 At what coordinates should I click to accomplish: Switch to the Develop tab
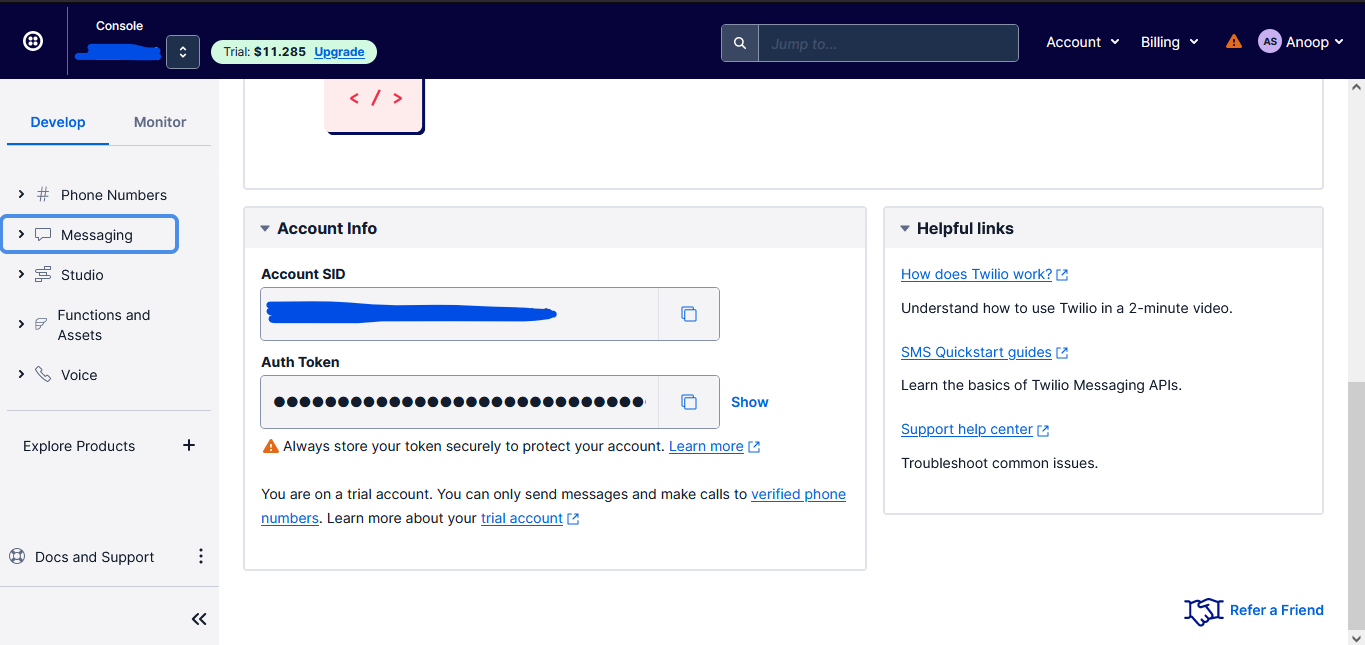[x=58, y=122]
